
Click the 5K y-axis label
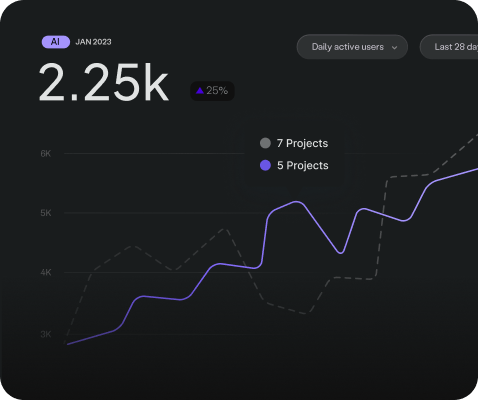pos(46,213)
